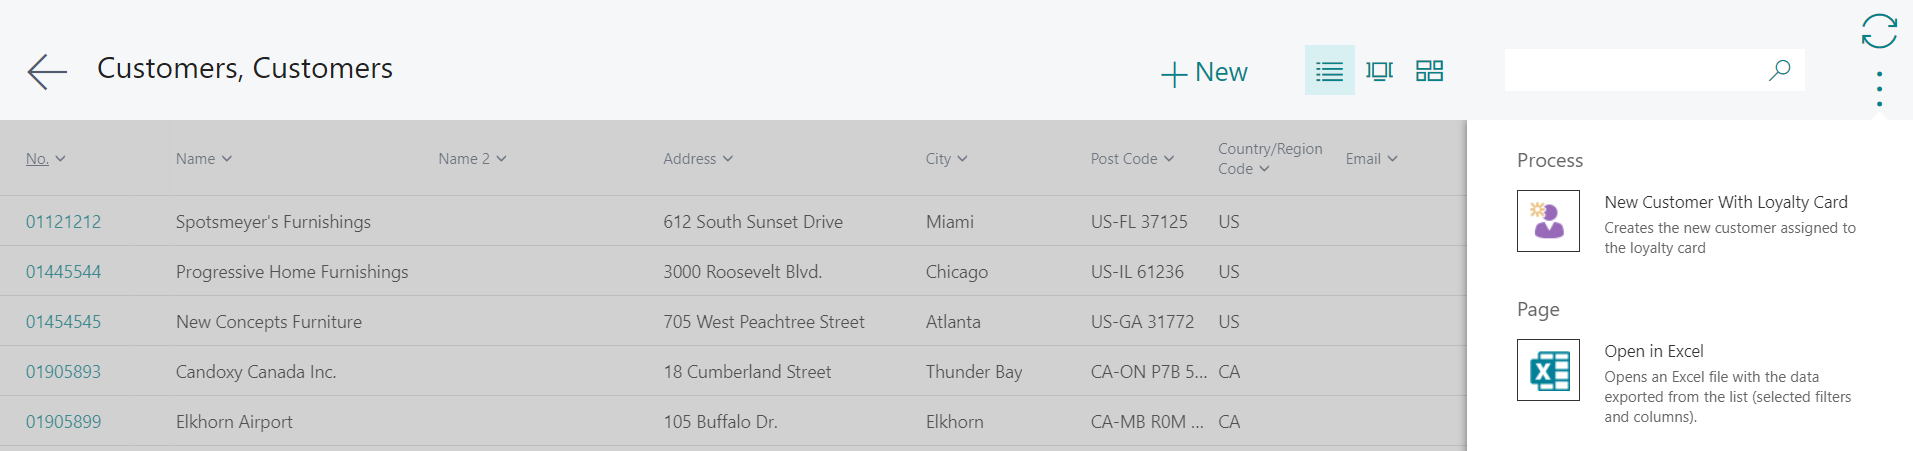The width and height of the screenshot is (1913, 451).
Task: Click the refresh icon
Action: pos(1879,31)
